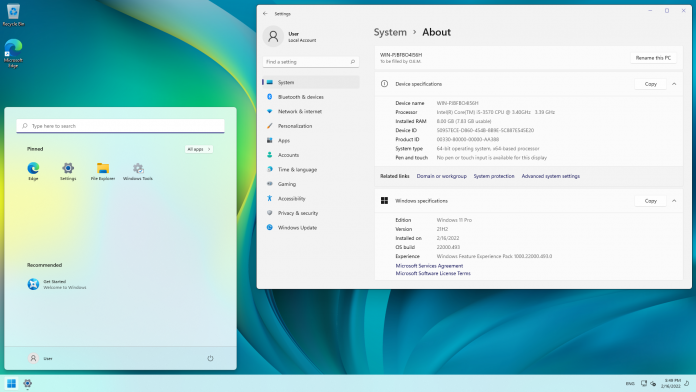Select System in Settings sidebar
696x392 pixels.
(310, 82)
